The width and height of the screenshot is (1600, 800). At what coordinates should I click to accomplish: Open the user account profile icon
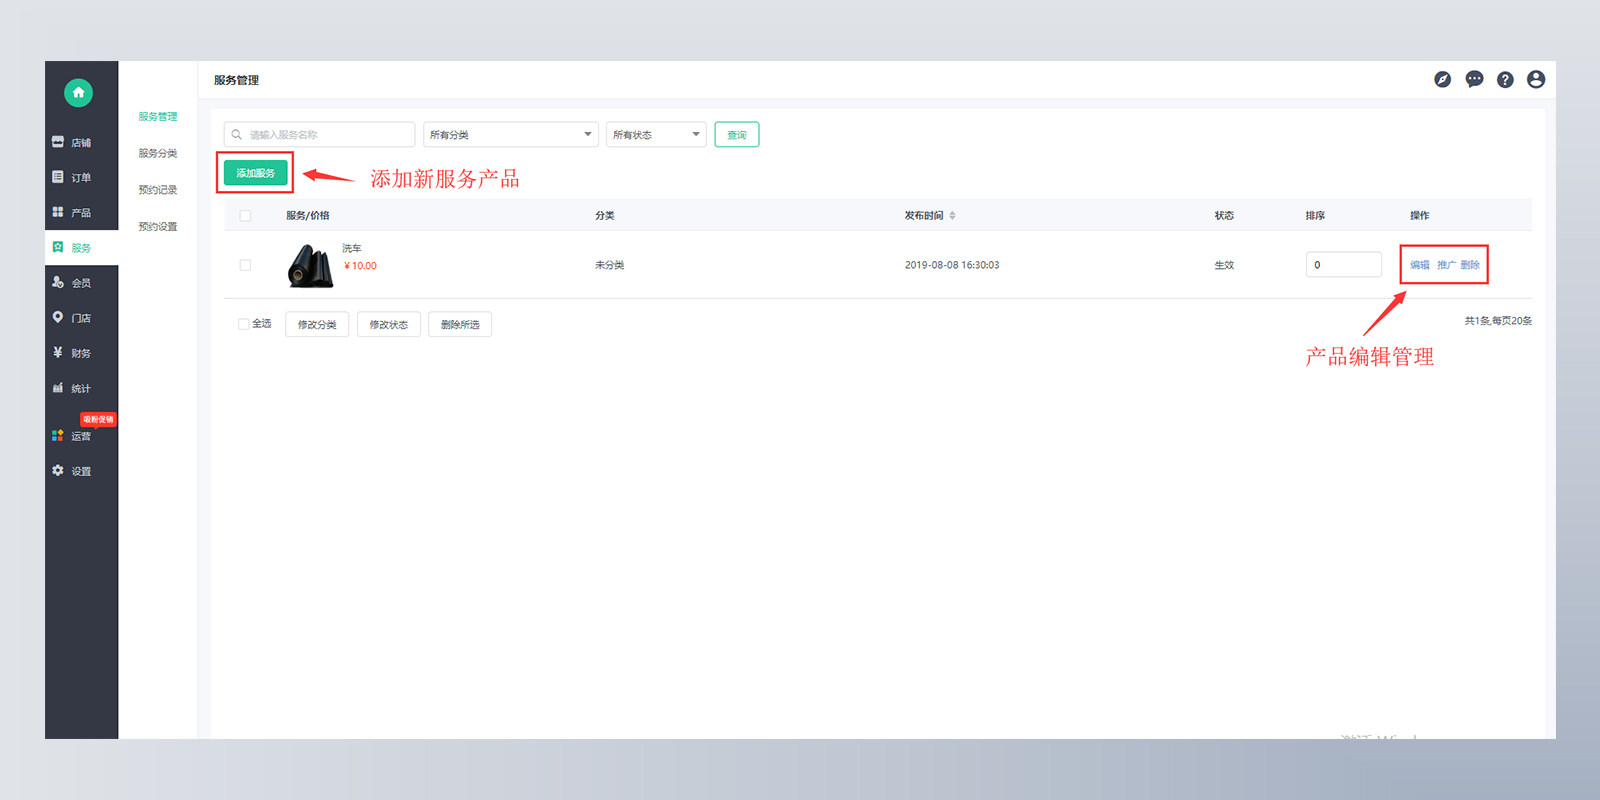click(1536, 80)
